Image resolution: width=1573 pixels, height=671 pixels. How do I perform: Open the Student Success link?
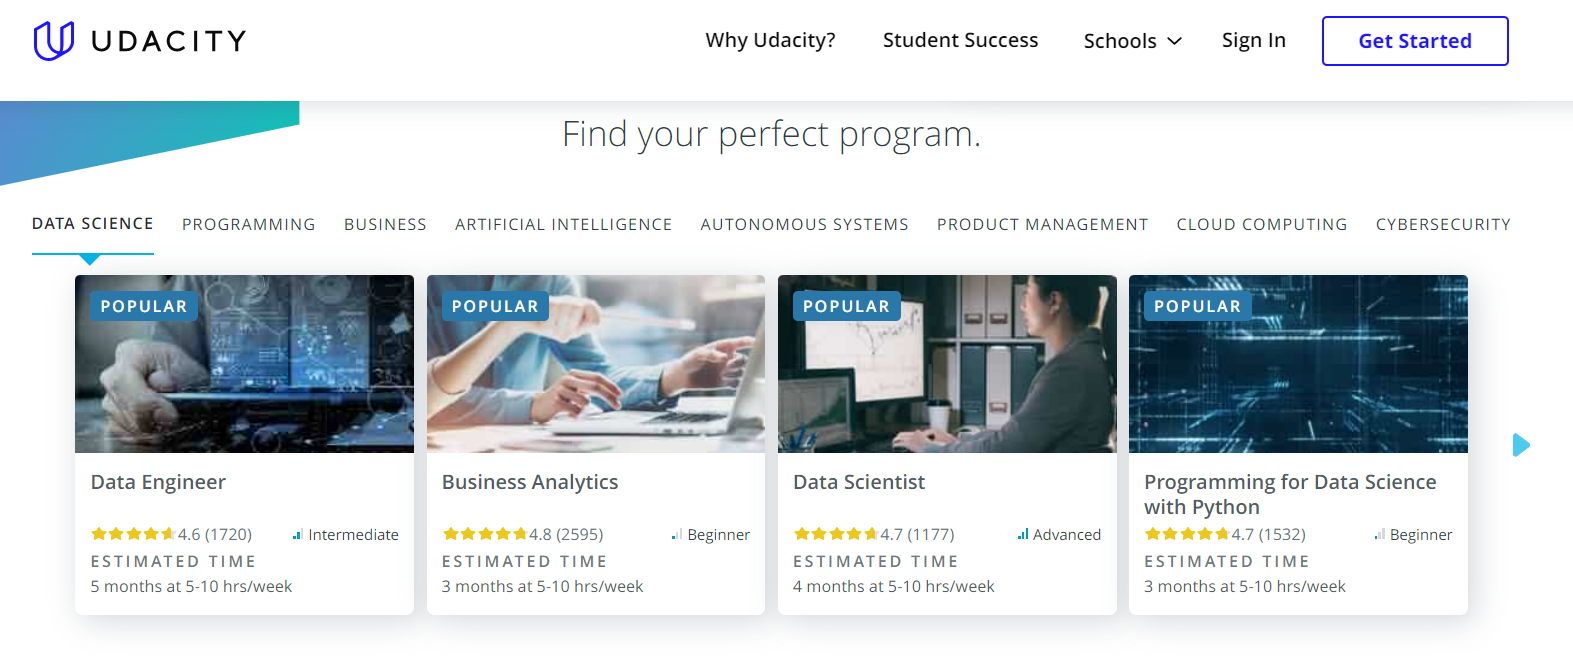[960, 40]
